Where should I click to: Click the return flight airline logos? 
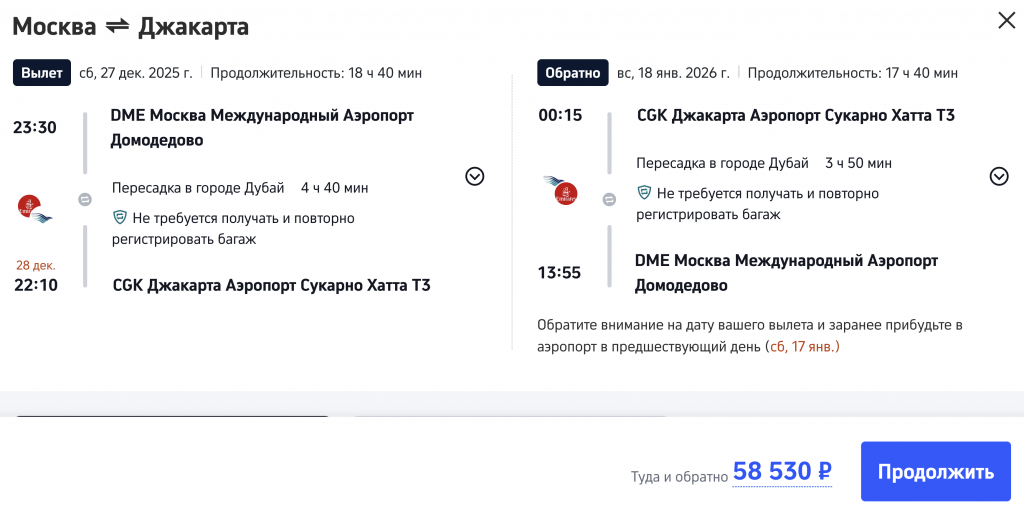tap(562, 190)
